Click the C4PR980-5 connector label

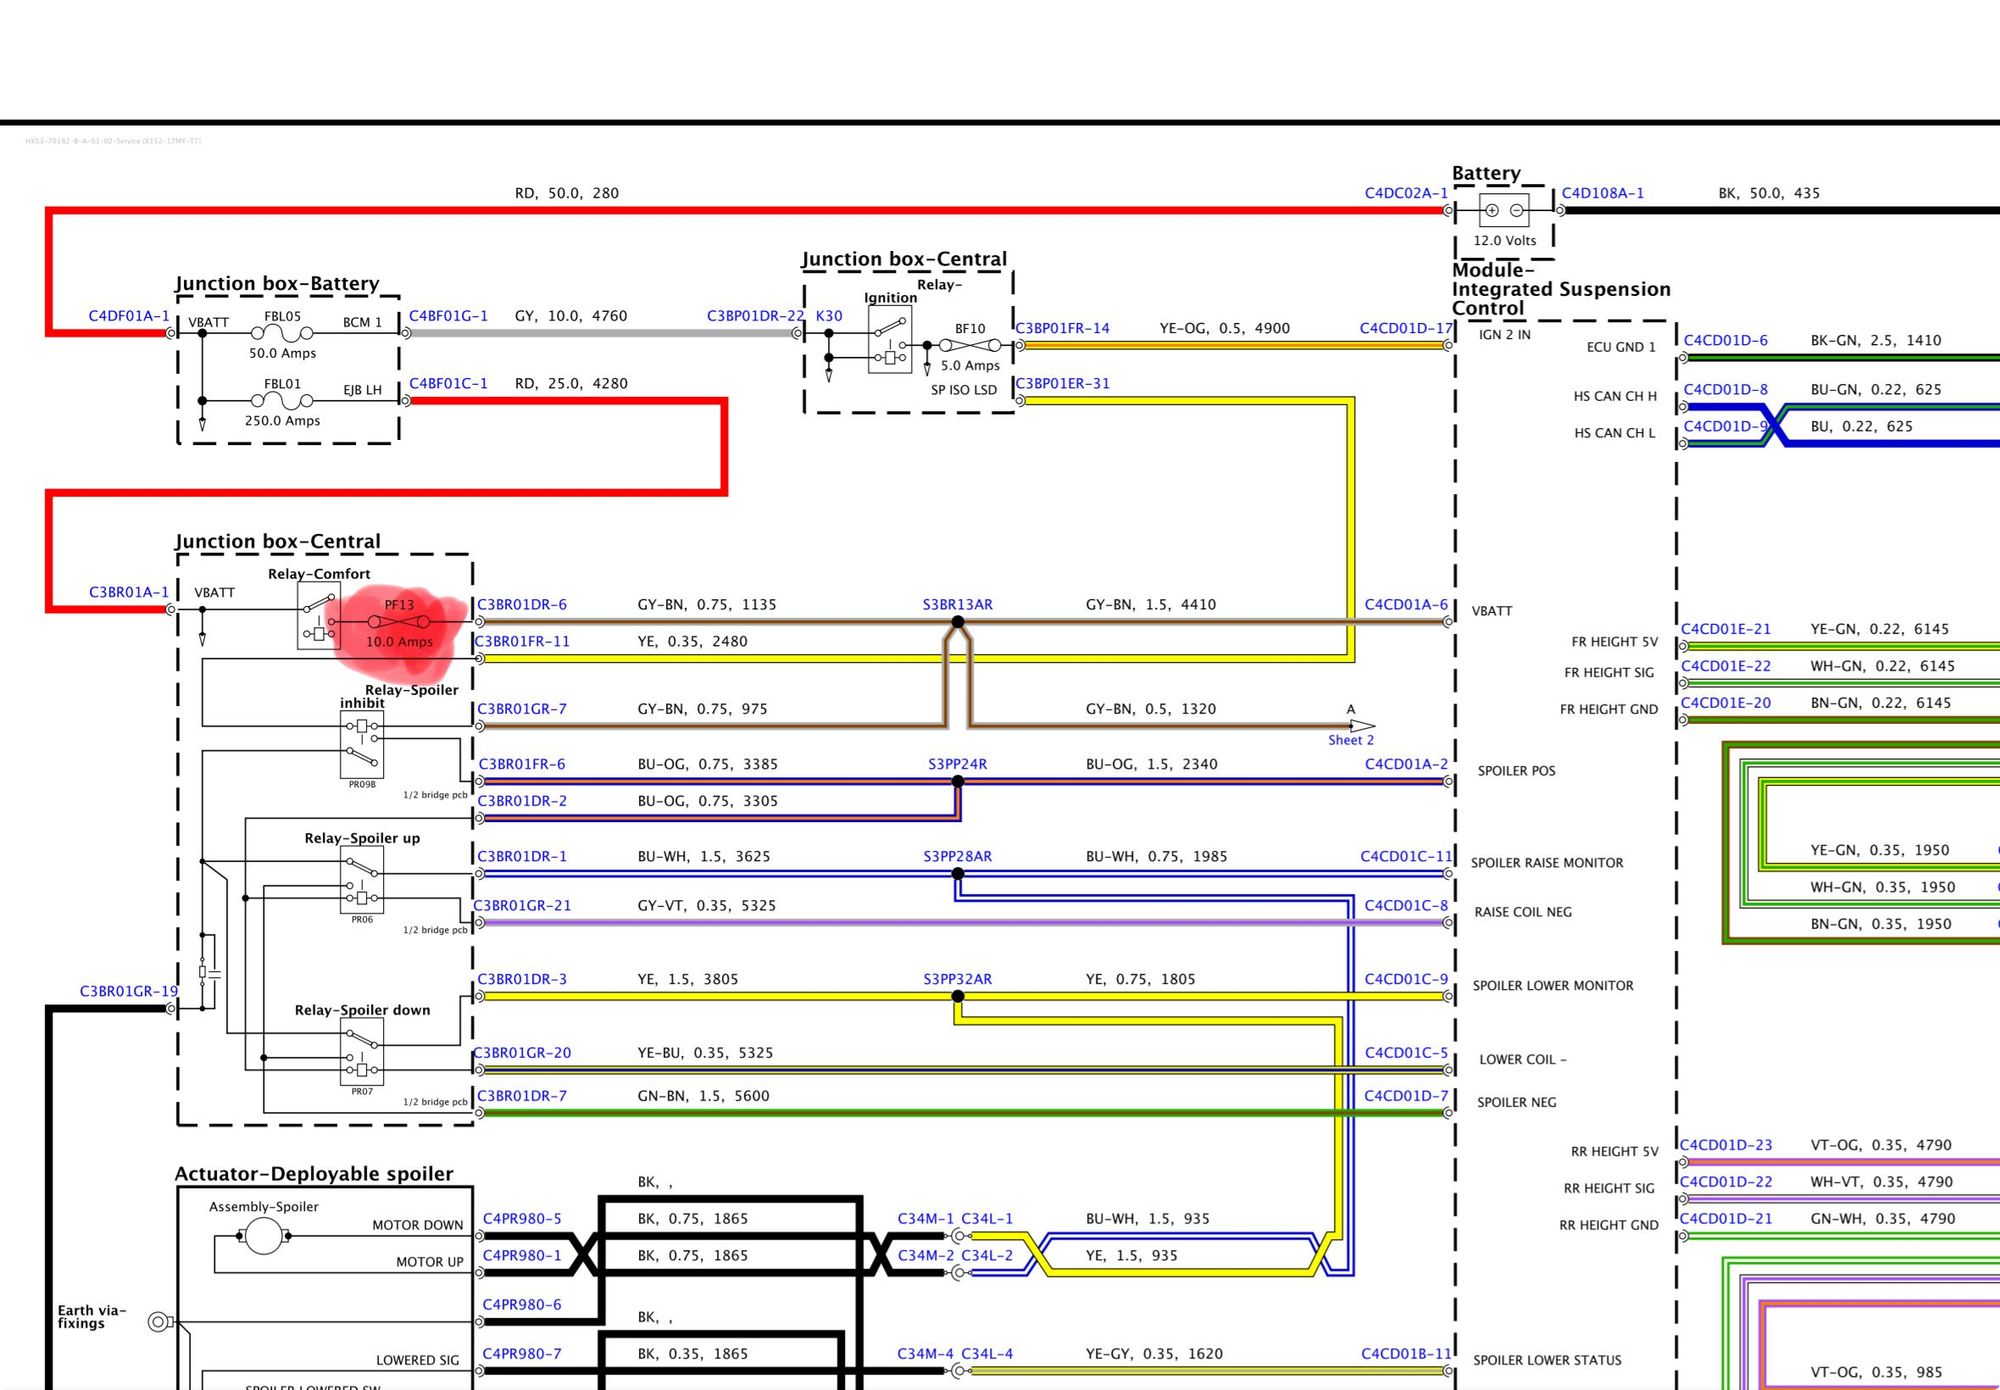coord(522,1218)
